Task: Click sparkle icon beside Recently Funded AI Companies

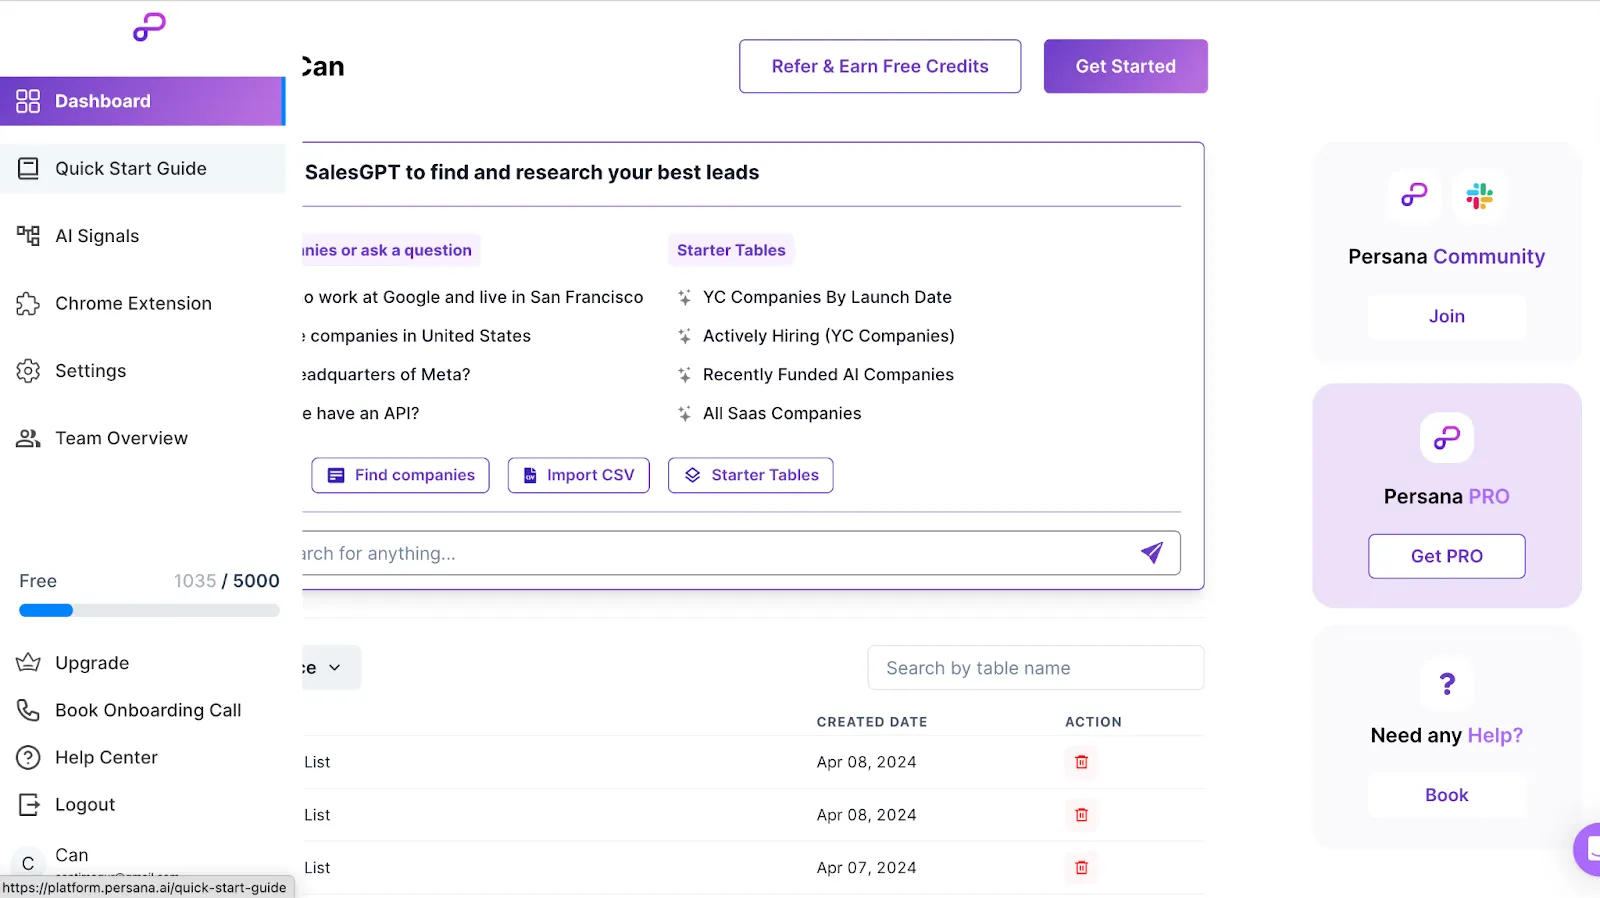Action: pyautogui.click(x=684, y=375)
